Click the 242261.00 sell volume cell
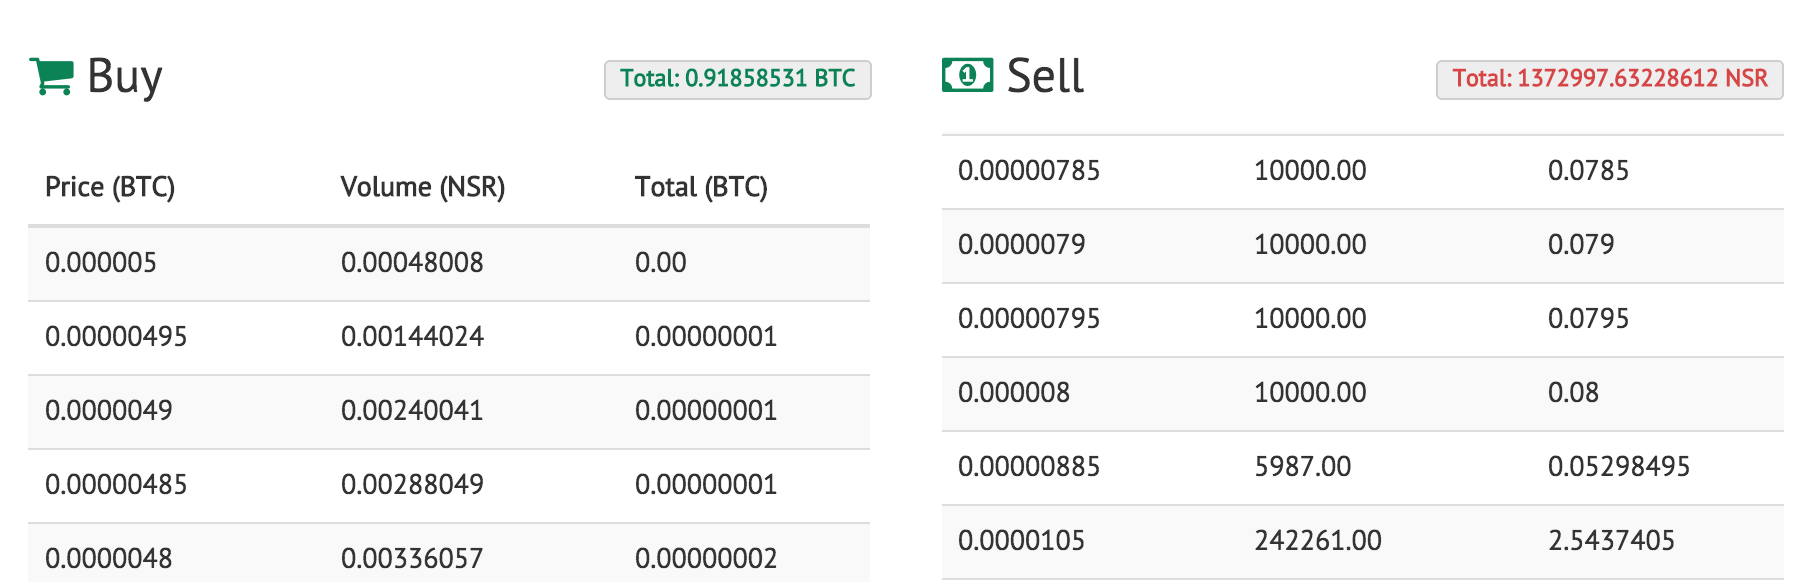The width and height of the screenshot is (1802, 582). pyautogui.click(x=1318, y=541)
